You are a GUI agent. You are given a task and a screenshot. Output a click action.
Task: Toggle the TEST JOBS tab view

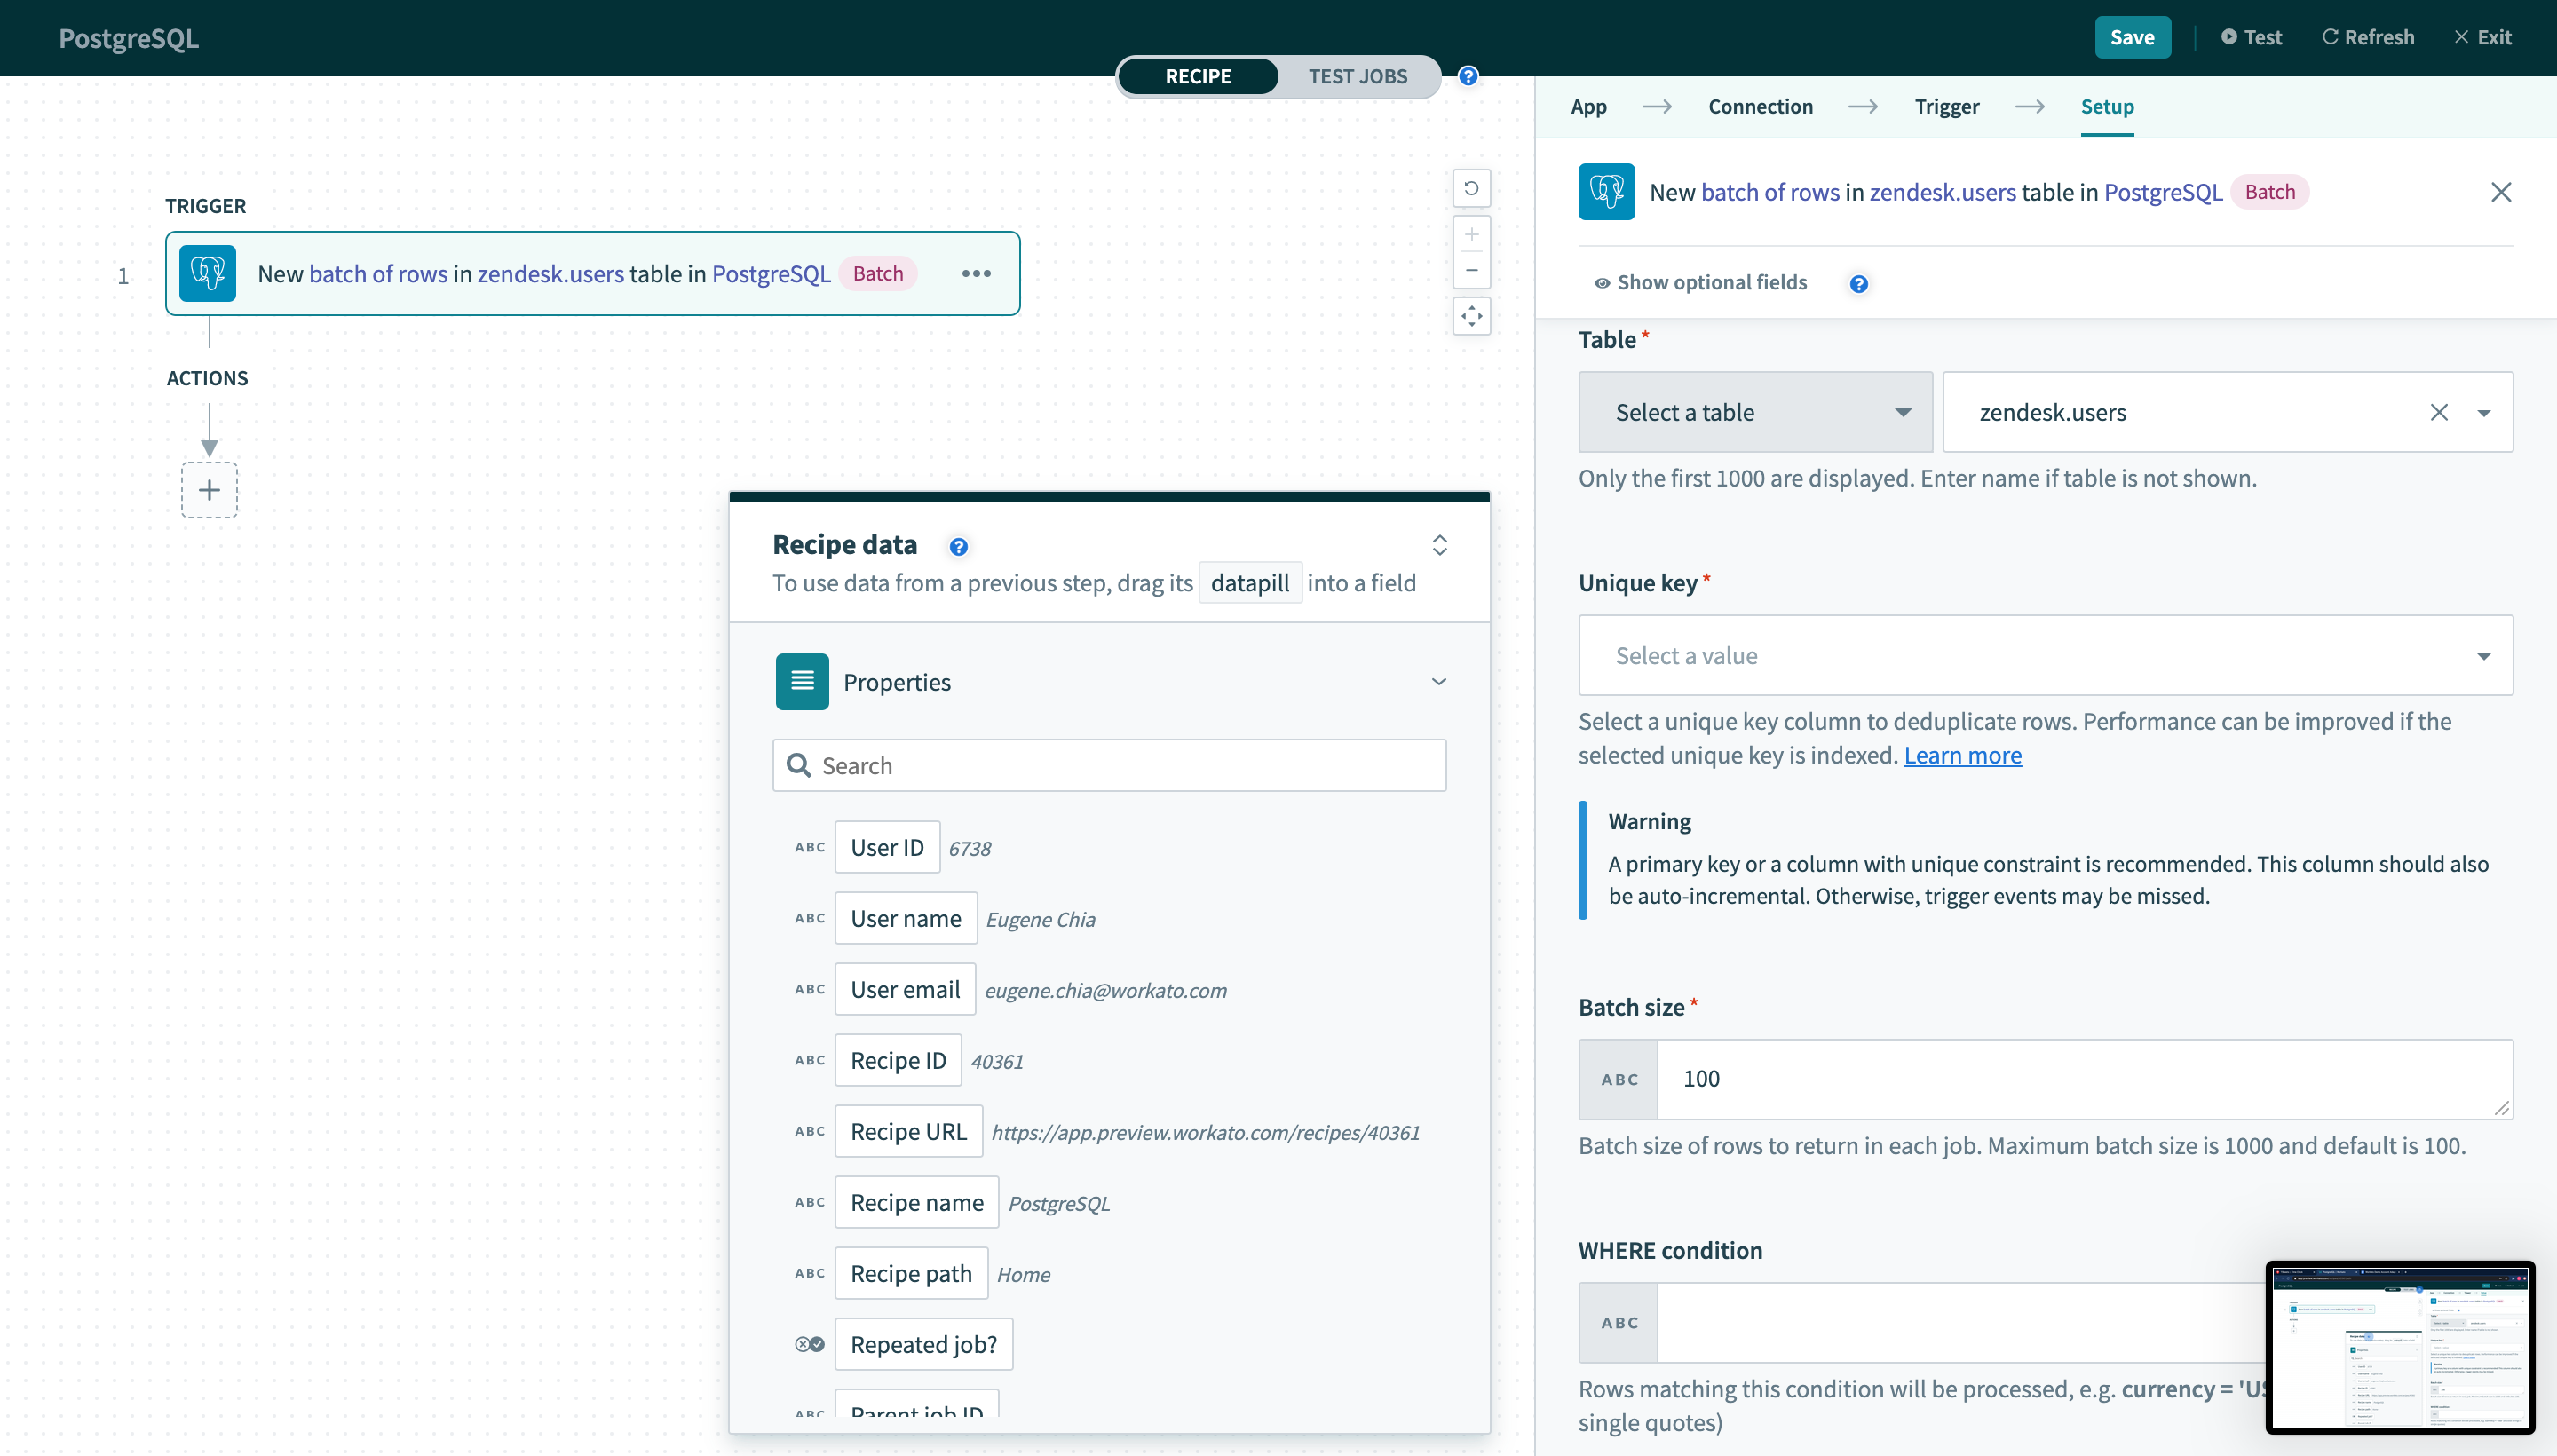(x=1358, y=75)
